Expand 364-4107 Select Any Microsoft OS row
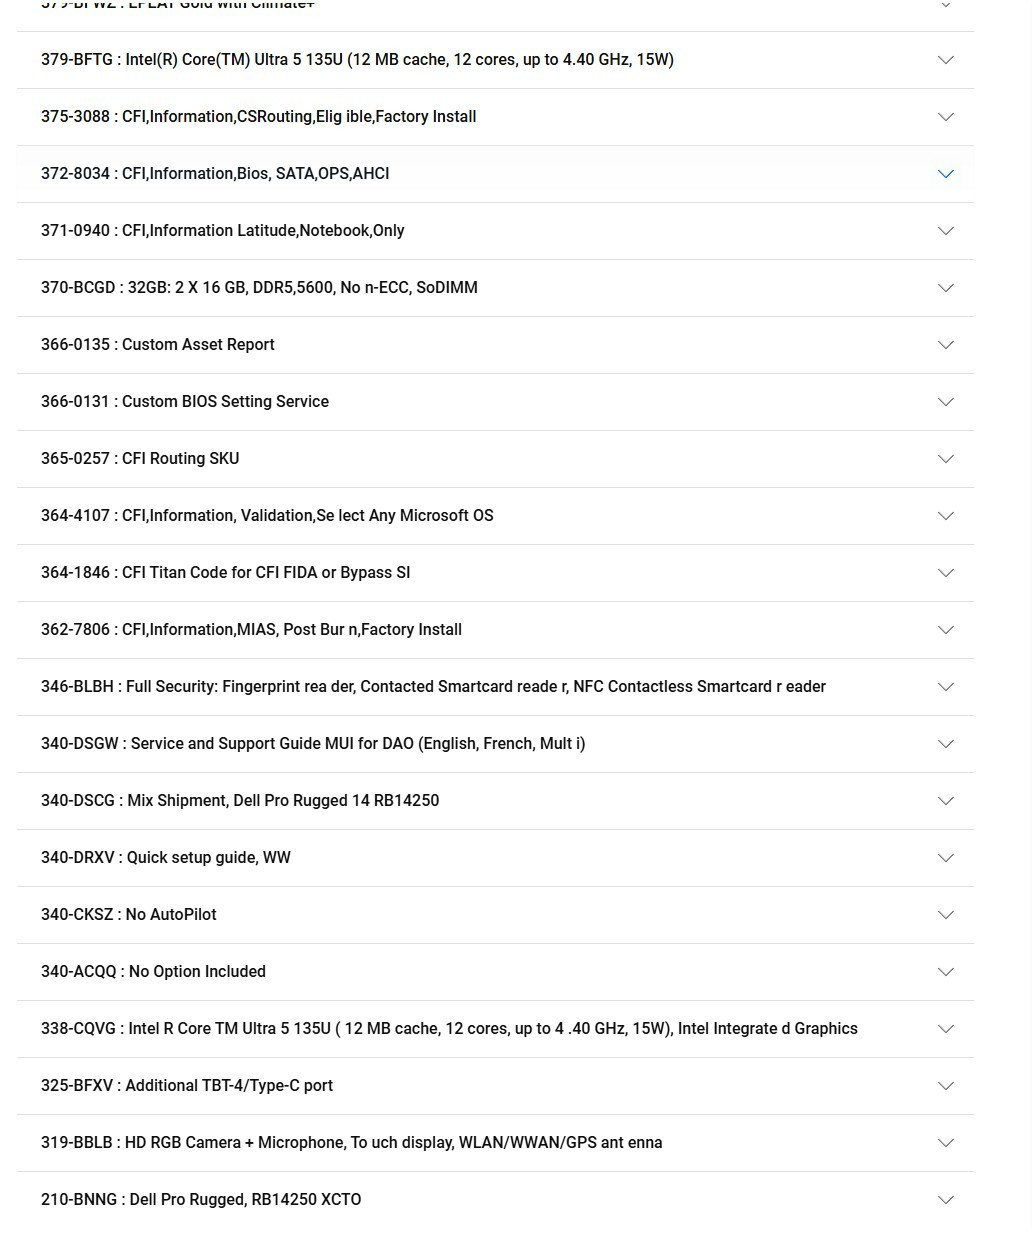 (495, 516)
